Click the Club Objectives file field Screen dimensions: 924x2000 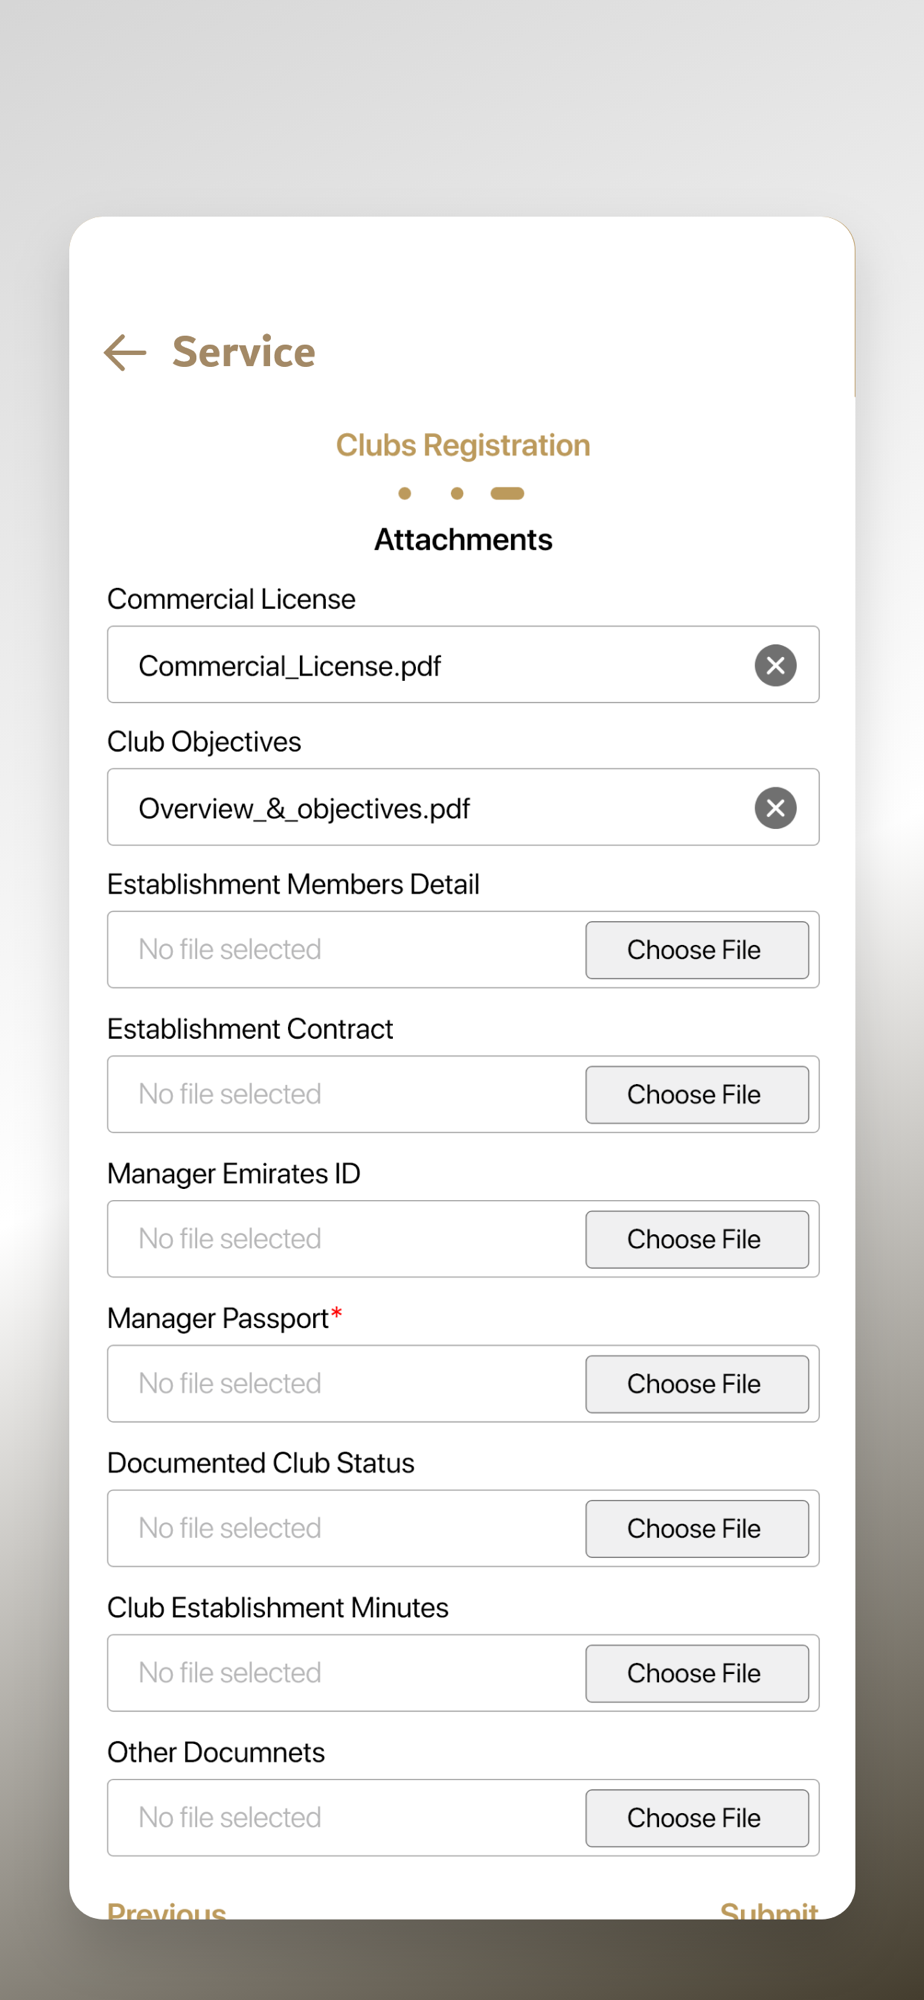pyautogui.click(x=463, y=807)
